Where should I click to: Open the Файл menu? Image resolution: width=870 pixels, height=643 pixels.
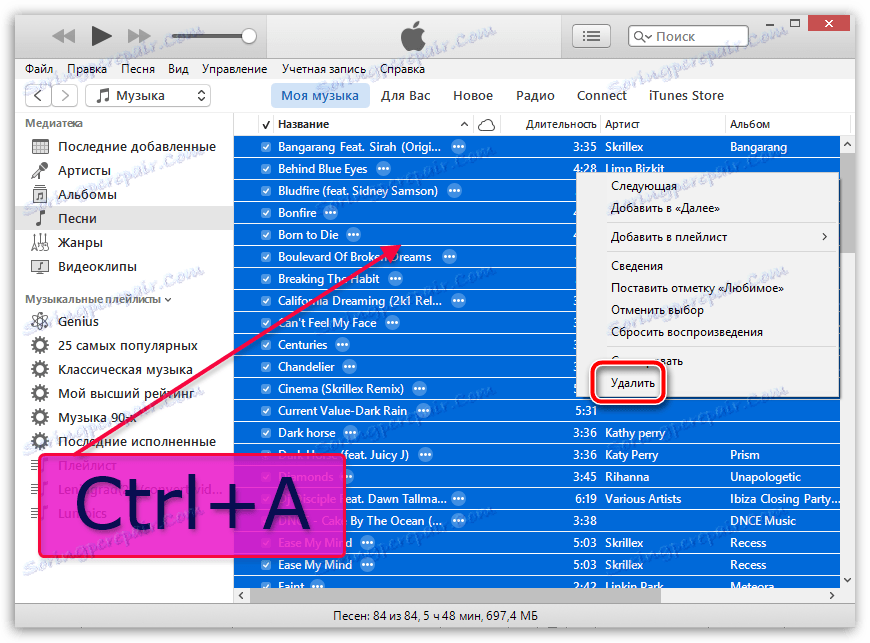[39, 69]
